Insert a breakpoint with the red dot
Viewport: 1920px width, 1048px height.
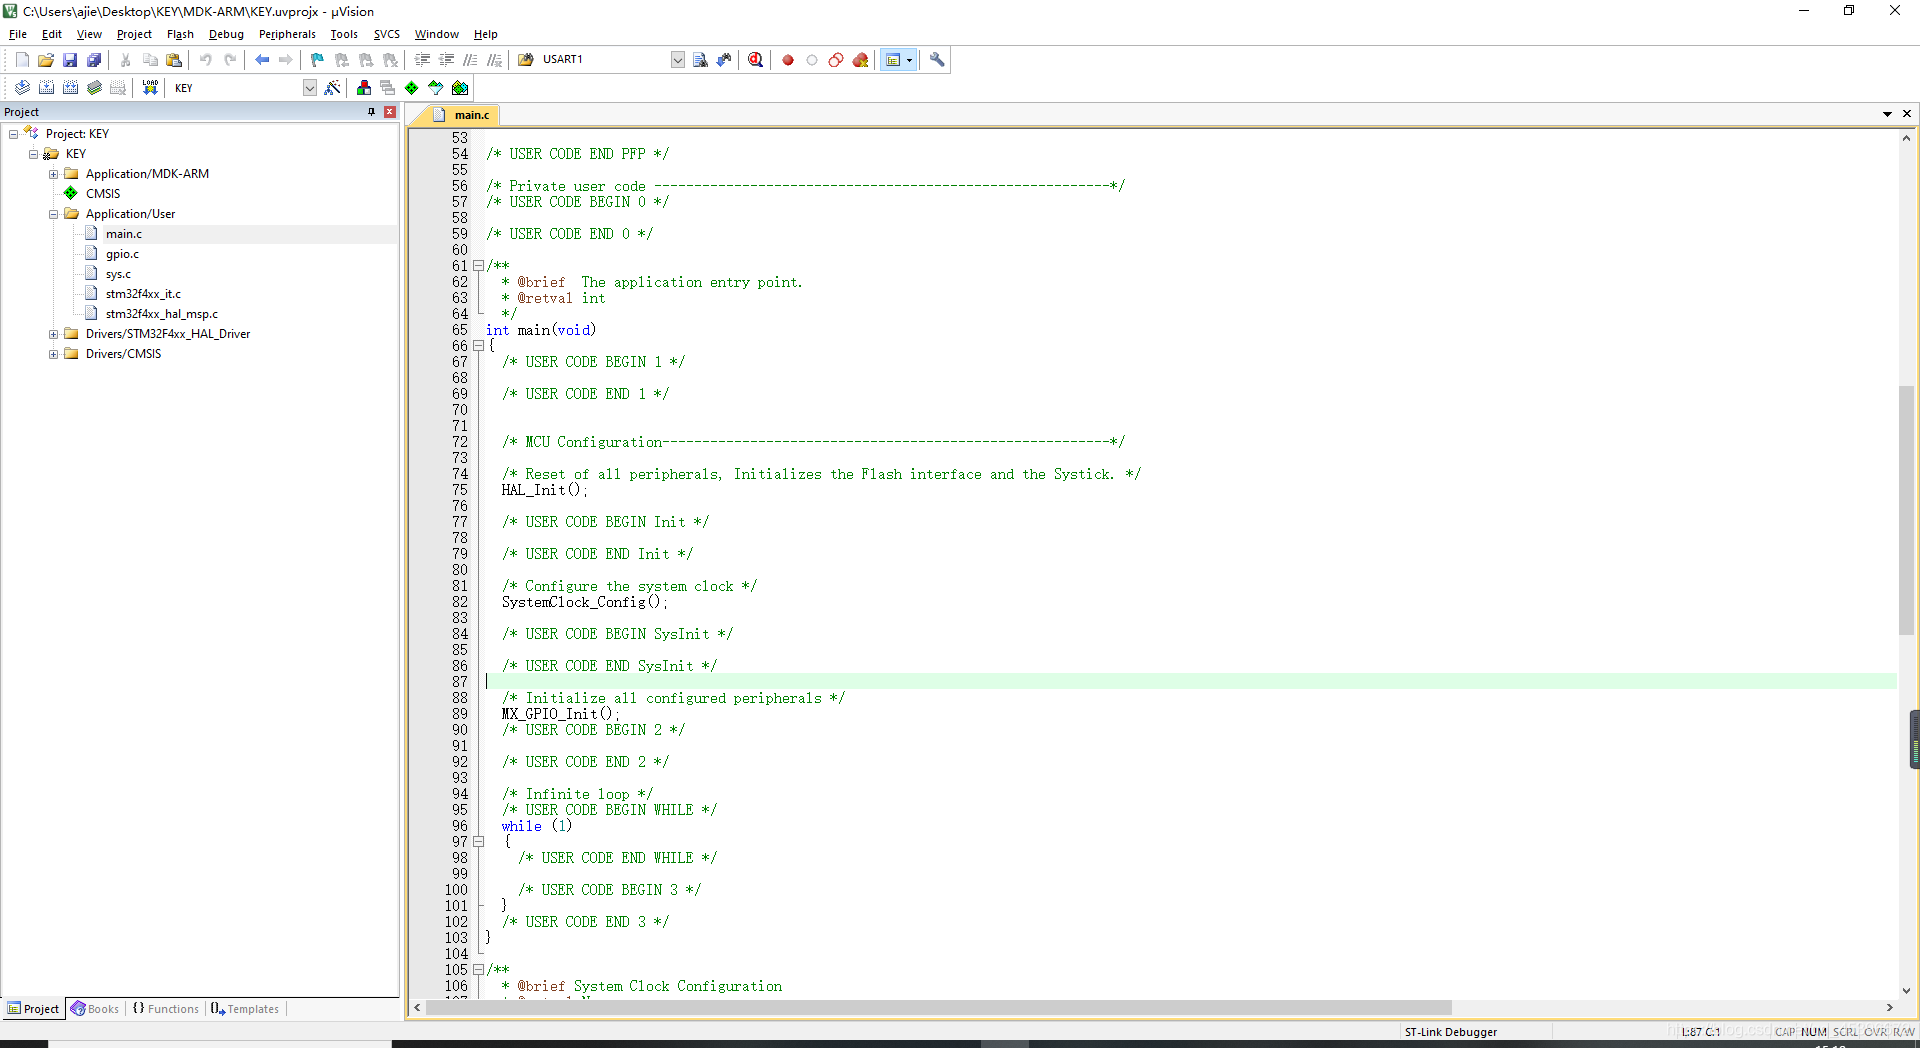click(788, 60)
